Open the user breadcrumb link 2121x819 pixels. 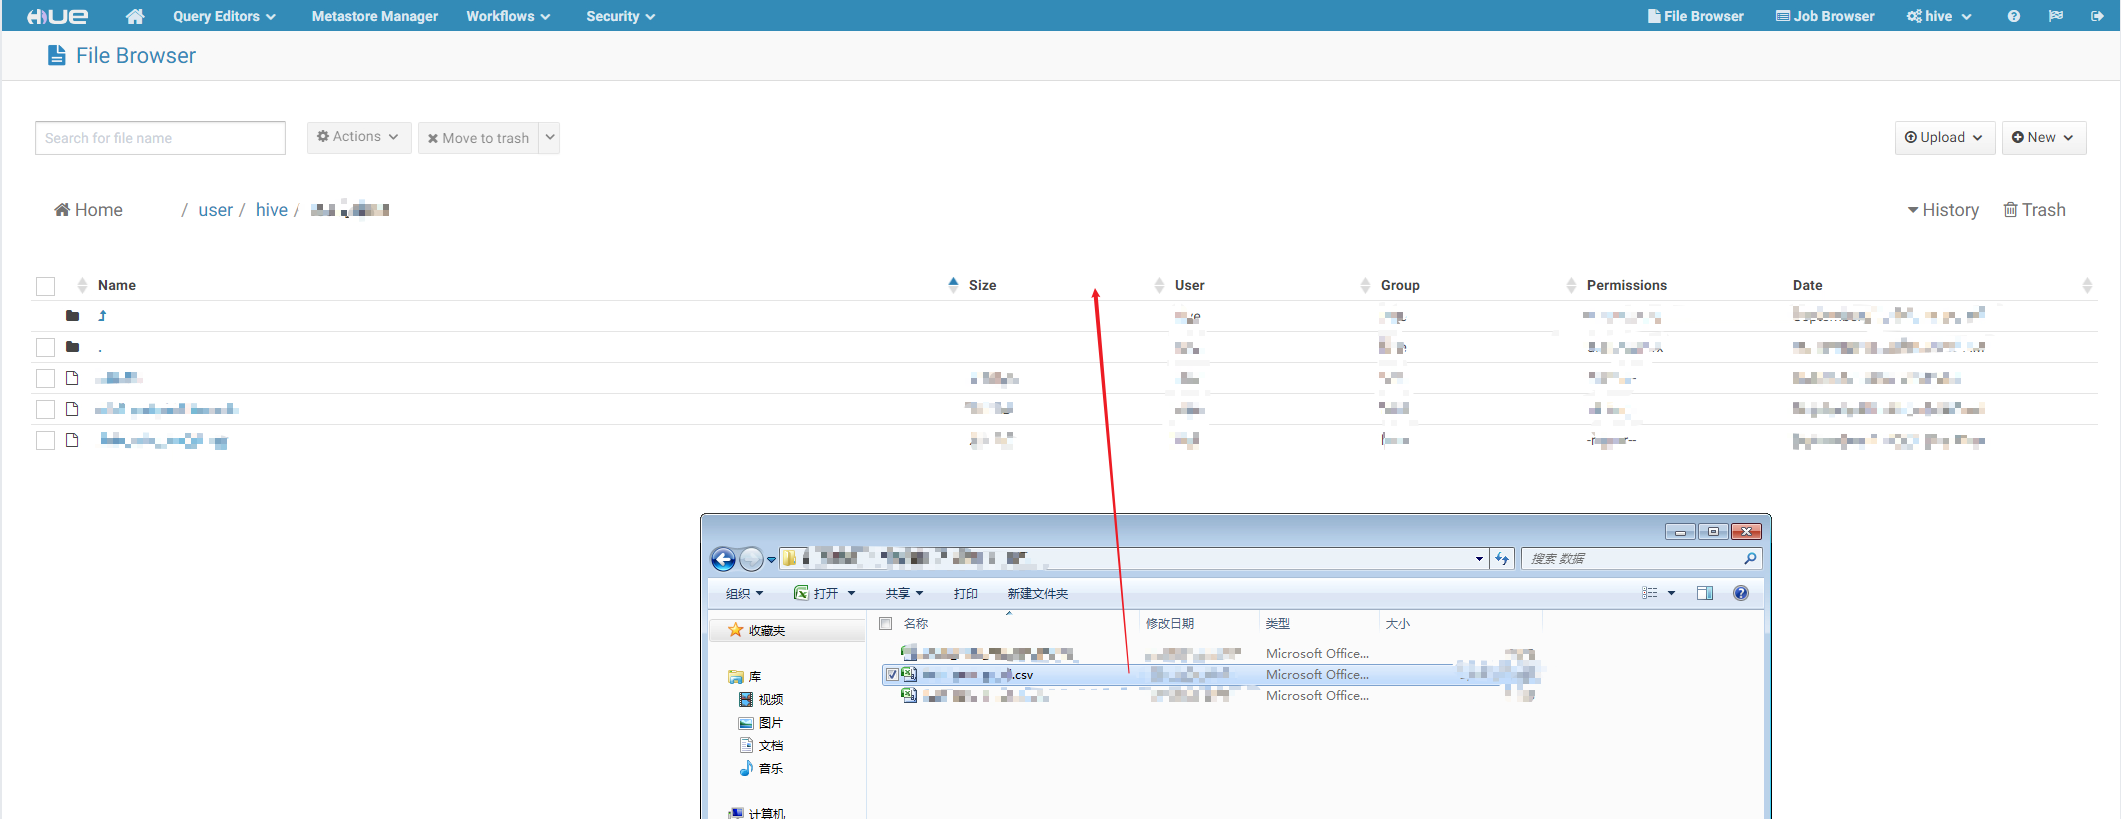pyautogui.click(x=215, y=210)
